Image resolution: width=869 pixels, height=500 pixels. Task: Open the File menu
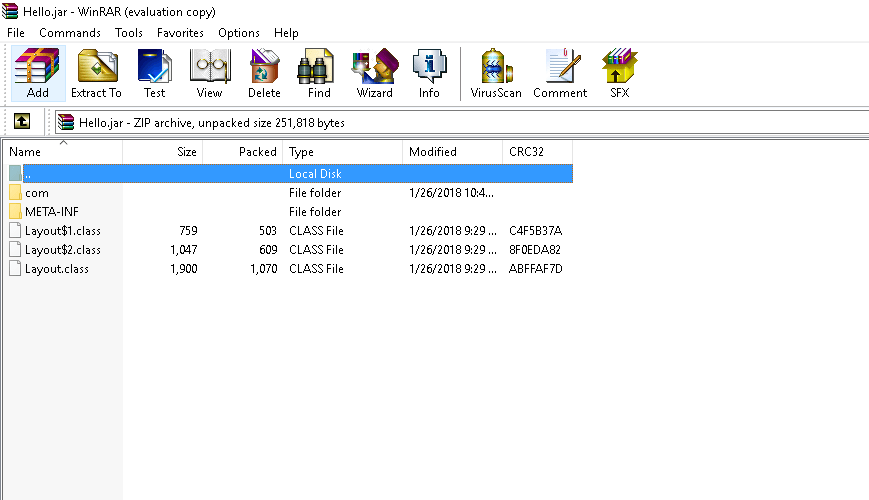pyautogui.click(x=16, y=33)
